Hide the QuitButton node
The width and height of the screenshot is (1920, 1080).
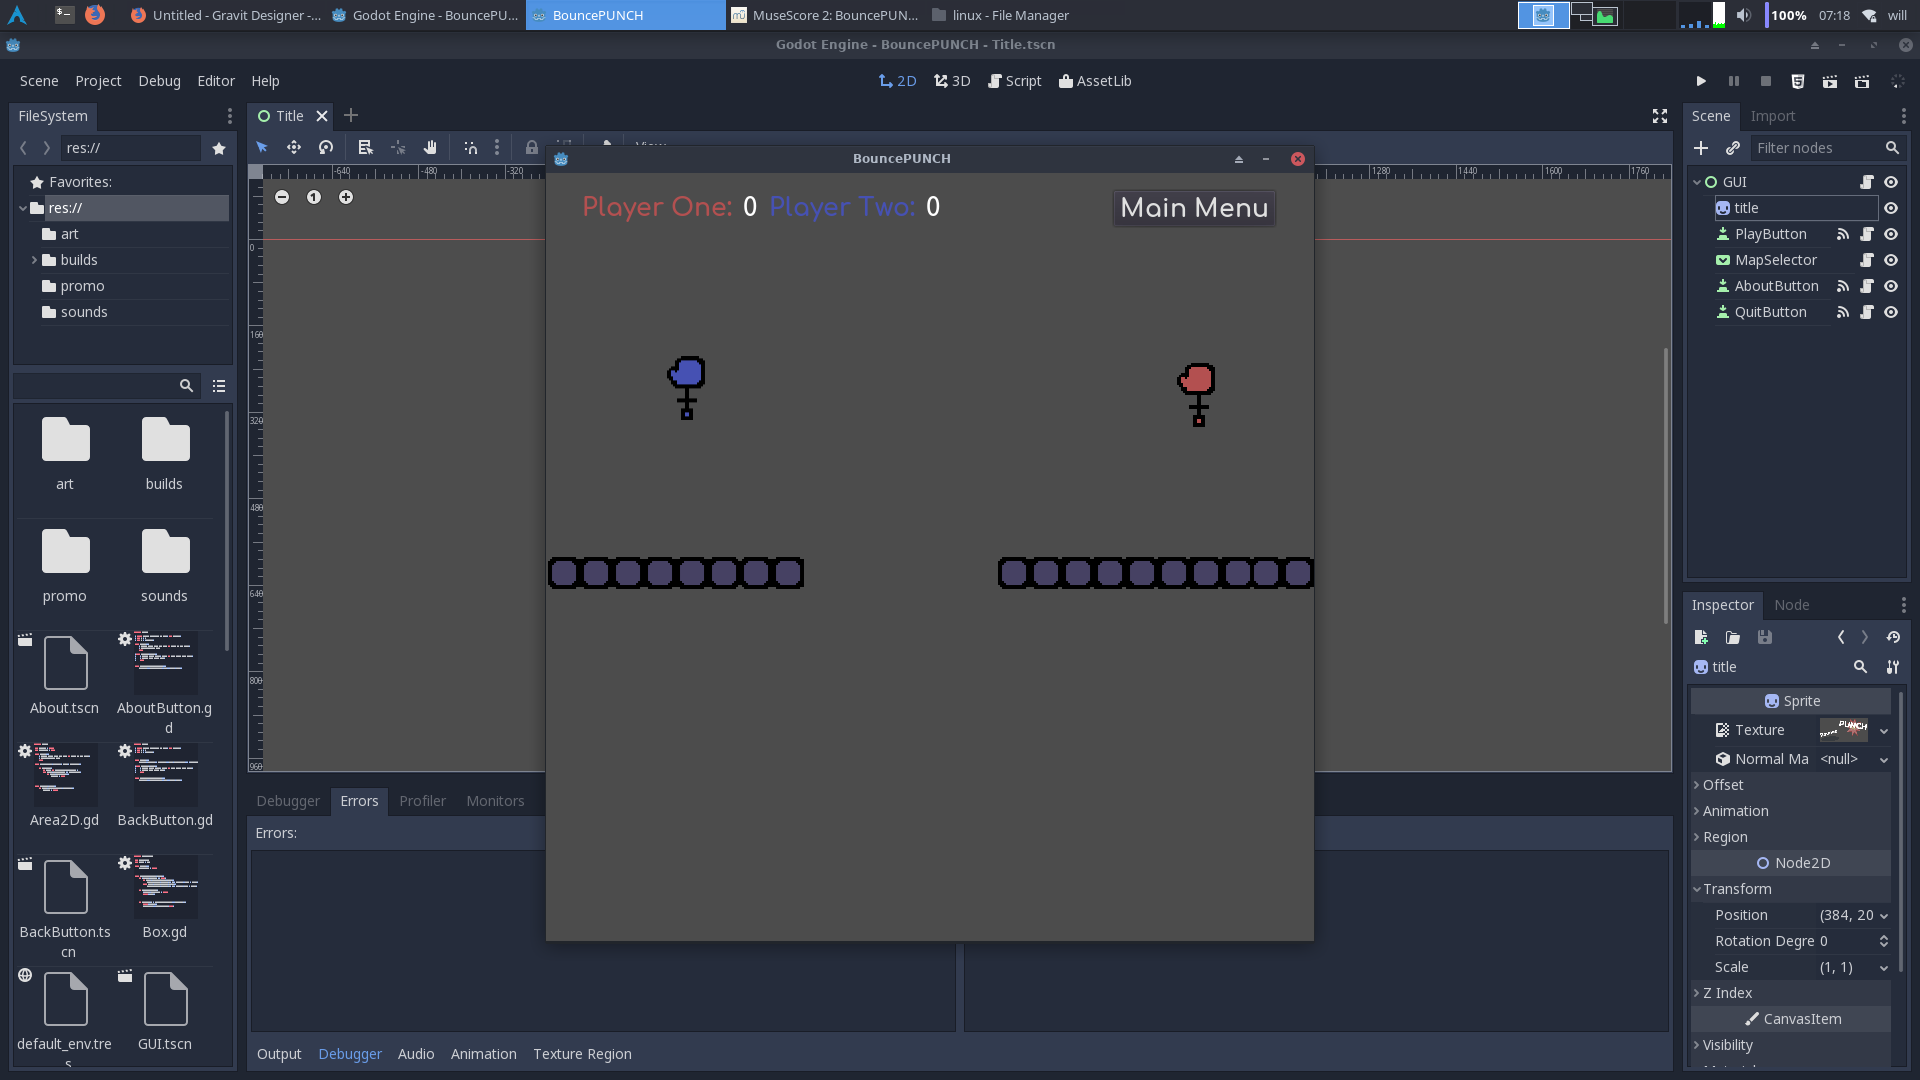pos(1891,312)
